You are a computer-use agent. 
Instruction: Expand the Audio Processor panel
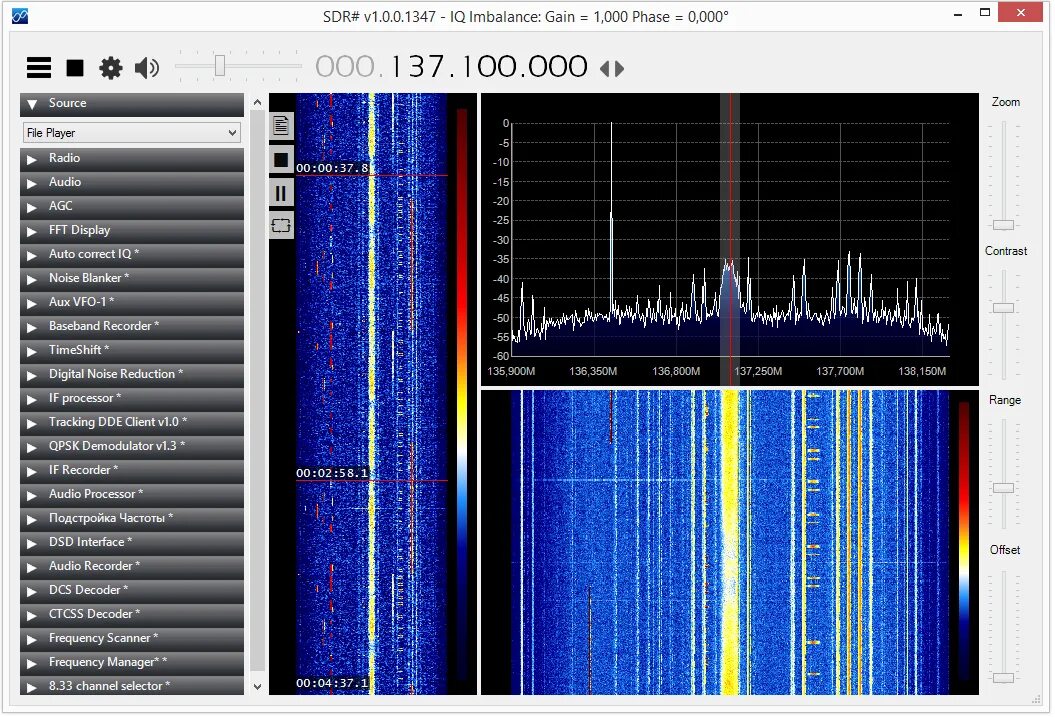point(132,494)
